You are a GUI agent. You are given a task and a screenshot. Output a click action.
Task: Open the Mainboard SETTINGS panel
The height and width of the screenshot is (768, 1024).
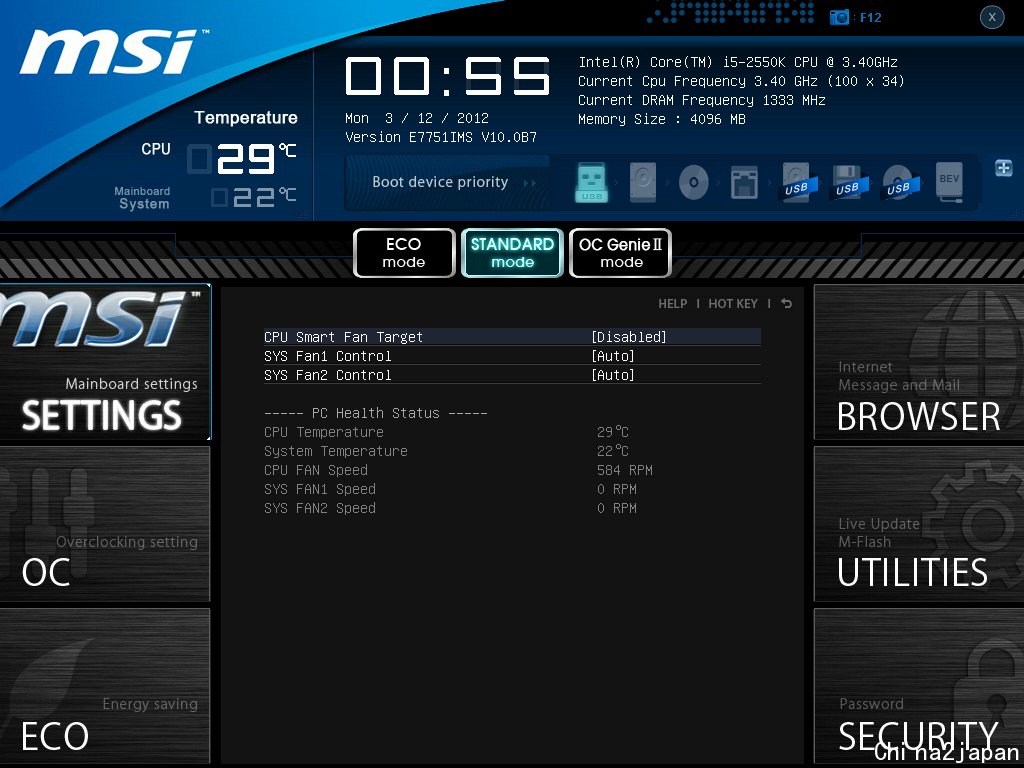[x=105, y=362]
